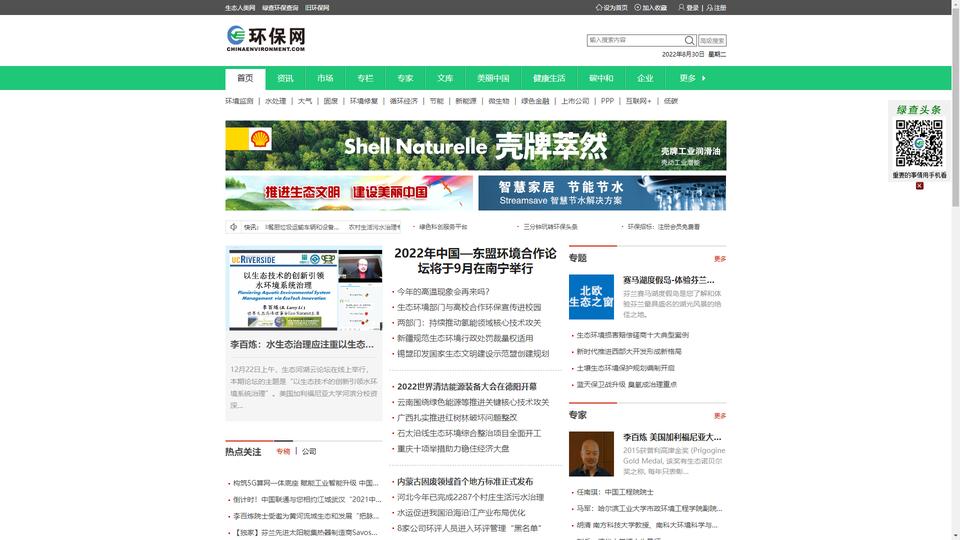The height and width of the screenshot is (540, 960).
Task: Open the 旧环保网 top bar link
Action: [x=317, y=8]
